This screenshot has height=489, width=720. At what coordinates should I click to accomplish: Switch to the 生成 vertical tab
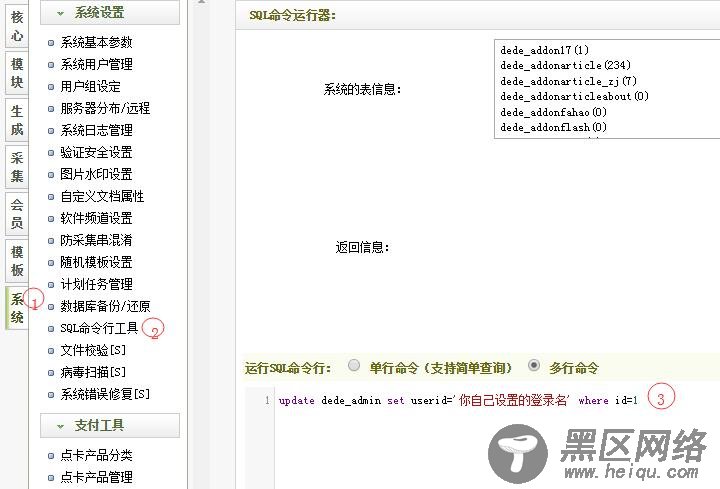tap(17, 120)
